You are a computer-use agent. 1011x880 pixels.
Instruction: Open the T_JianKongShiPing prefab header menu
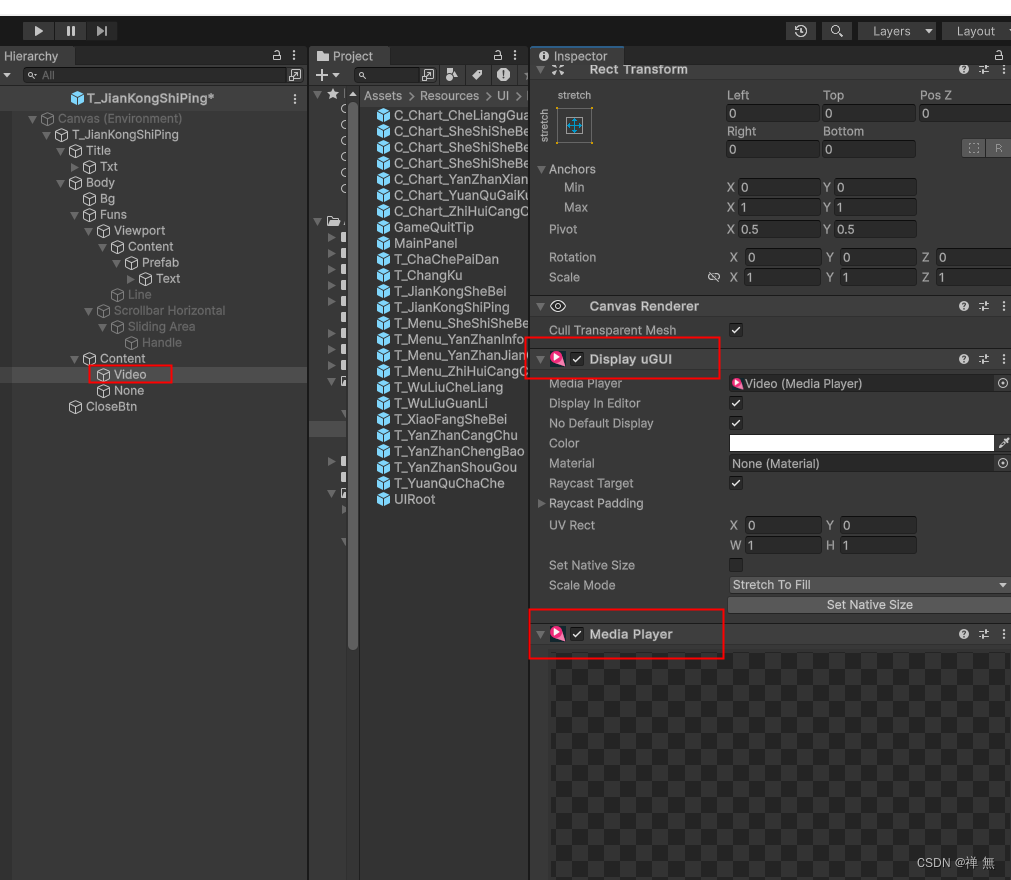295,99
